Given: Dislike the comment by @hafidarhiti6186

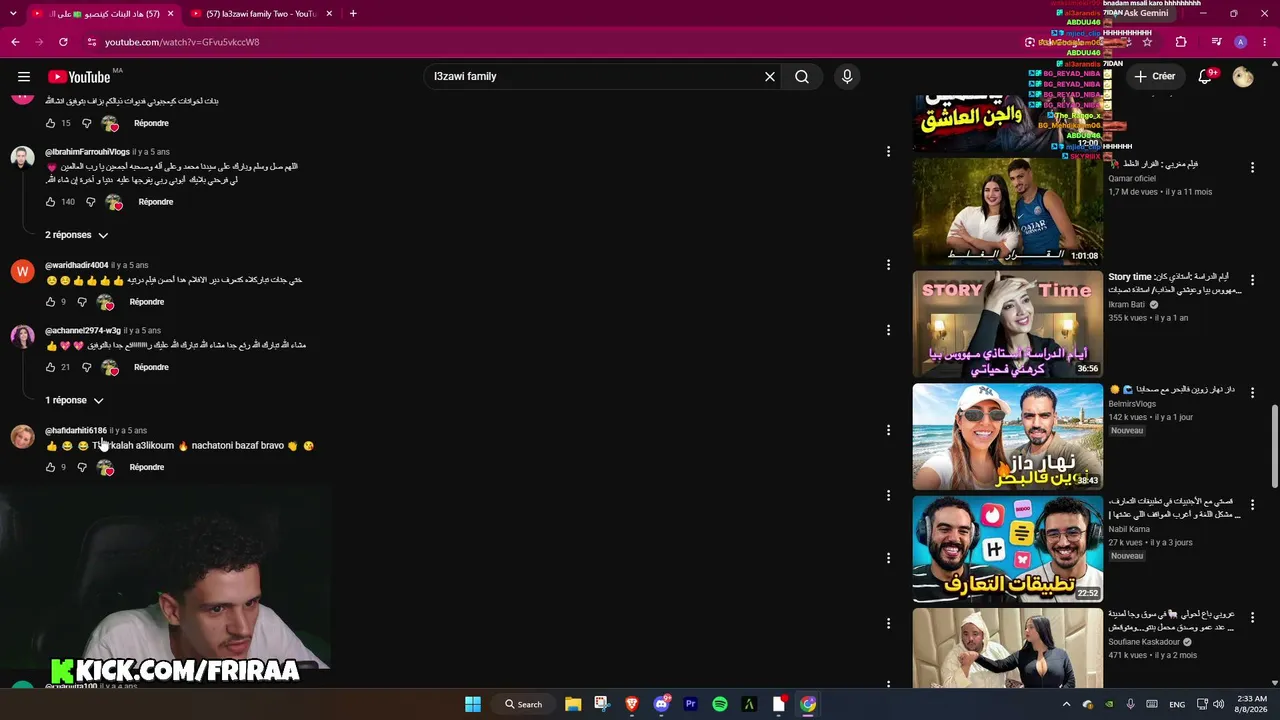Looking at the screenshot, I should (82, 467).
